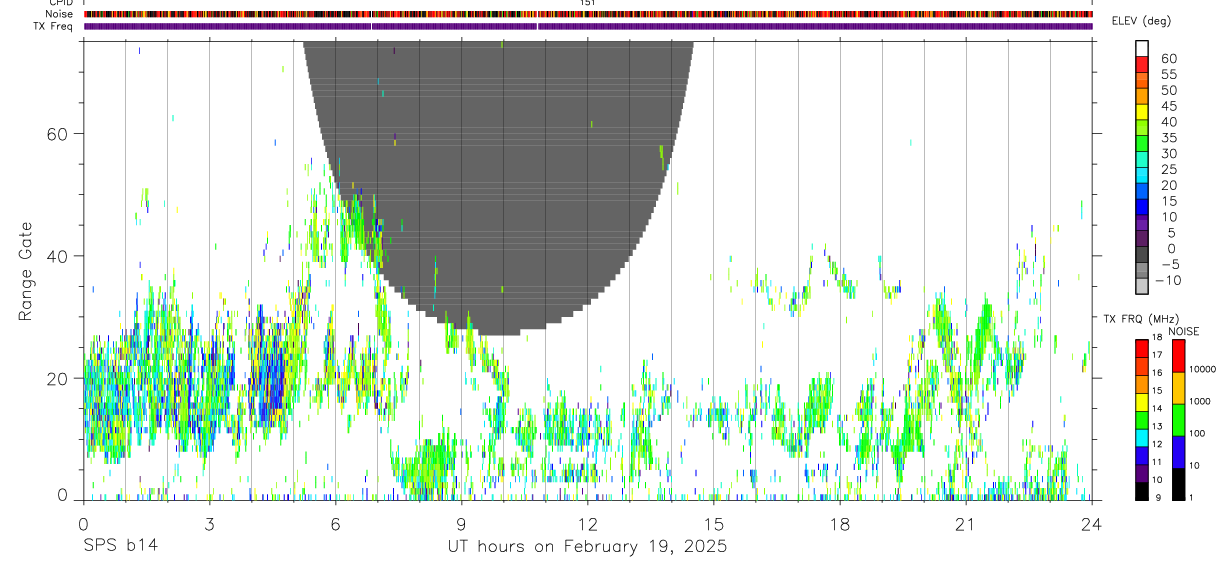Screen dimensions: 1228x567
Task: Click the 12 tick label on the UT hours axis
Action: tap(587, 524)
